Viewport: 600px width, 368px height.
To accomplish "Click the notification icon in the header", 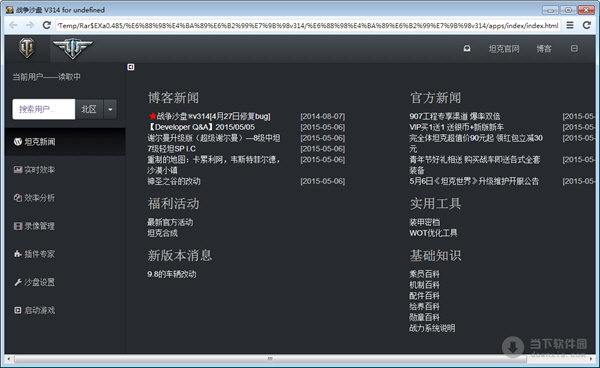I will [x=467, y=49].
